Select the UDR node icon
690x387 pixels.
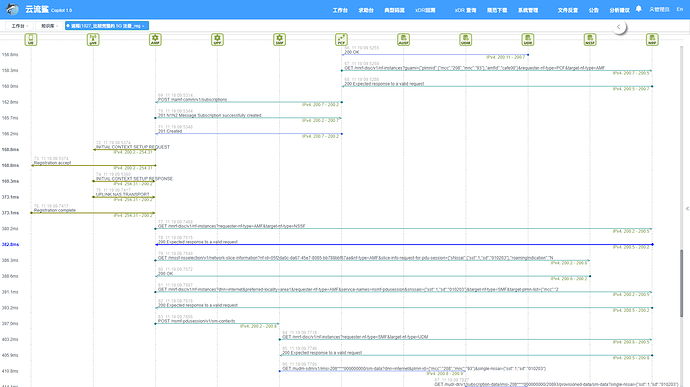[x=528, y=40]
